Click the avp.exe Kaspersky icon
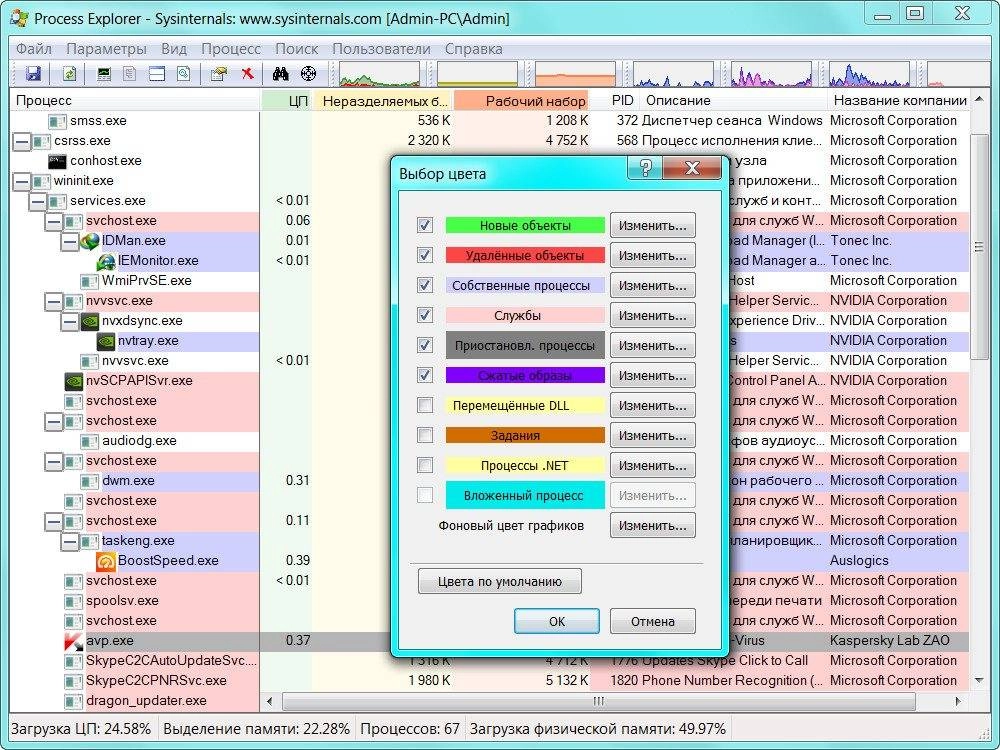The image size is (1000, 750). (74, 641)
